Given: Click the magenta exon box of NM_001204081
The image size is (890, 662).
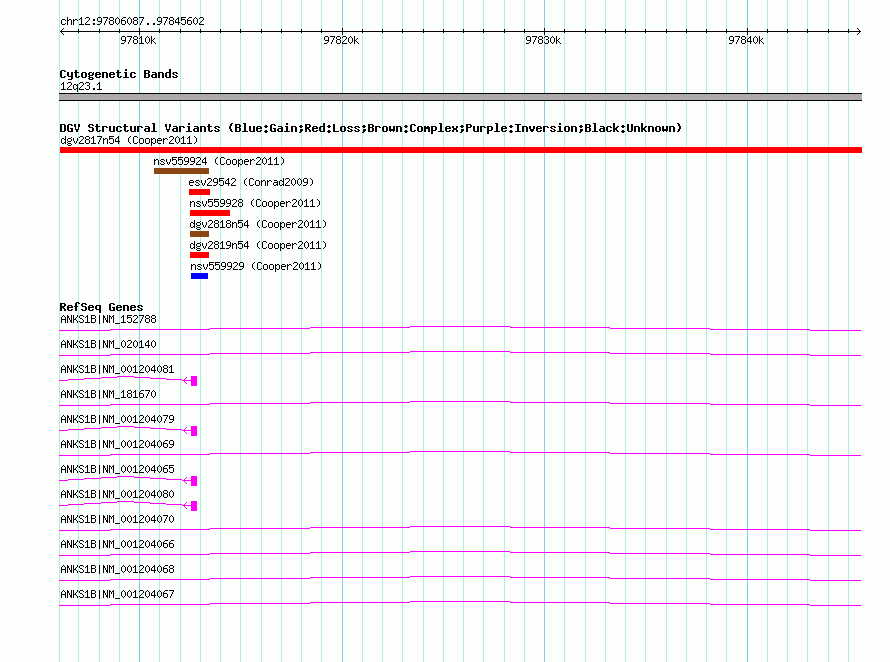Looking at the screenshot, I should pyautogui.click(x=194, y=381).
